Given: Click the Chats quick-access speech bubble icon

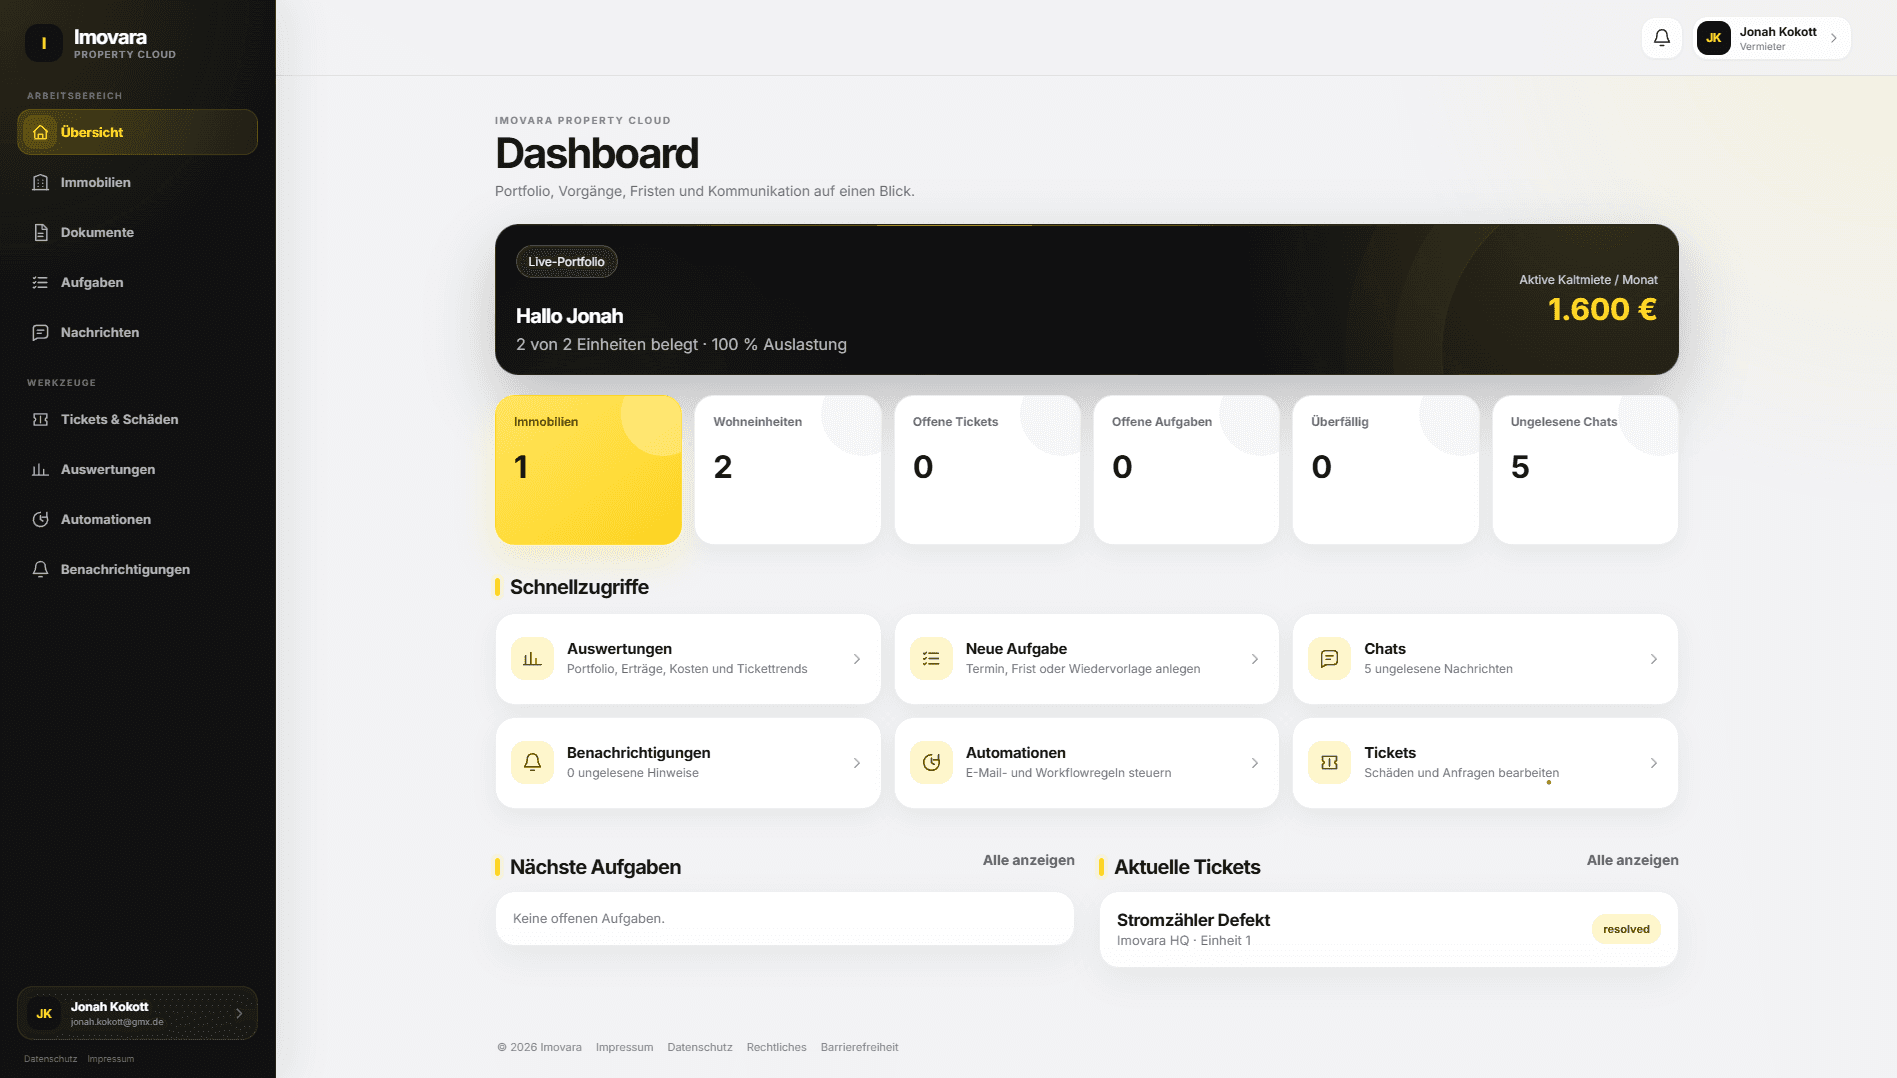Looking at the screenshot, I should 1329,659.
